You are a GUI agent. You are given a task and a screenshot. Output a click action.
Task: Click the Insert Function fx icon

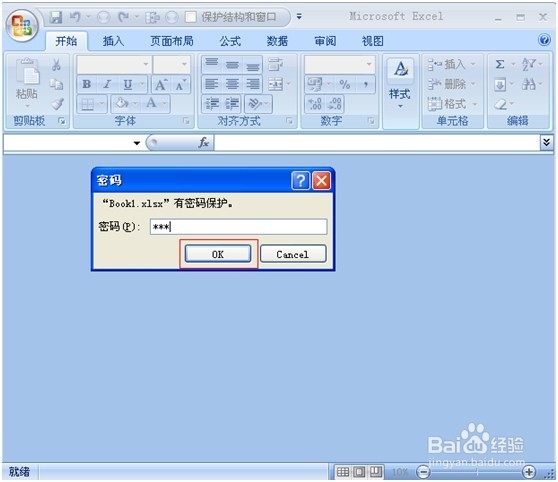[x=204, y=143]
